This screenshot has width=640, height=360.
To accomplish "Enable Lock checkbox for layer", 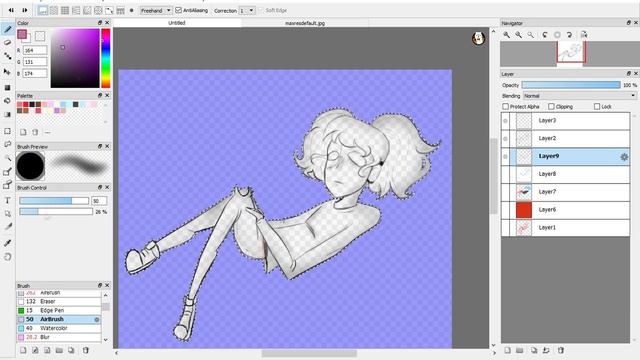I will point(597,107).
